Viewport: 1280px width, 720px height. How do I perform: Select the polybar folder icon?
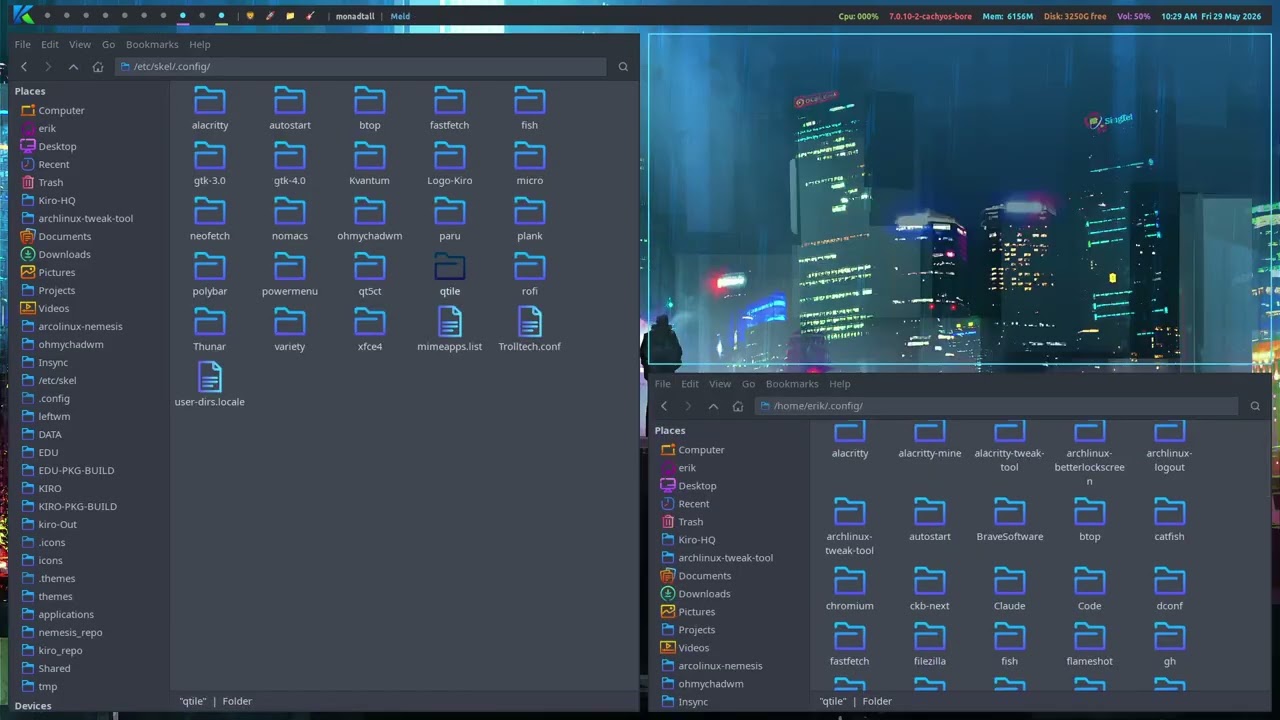pos(210,268)
